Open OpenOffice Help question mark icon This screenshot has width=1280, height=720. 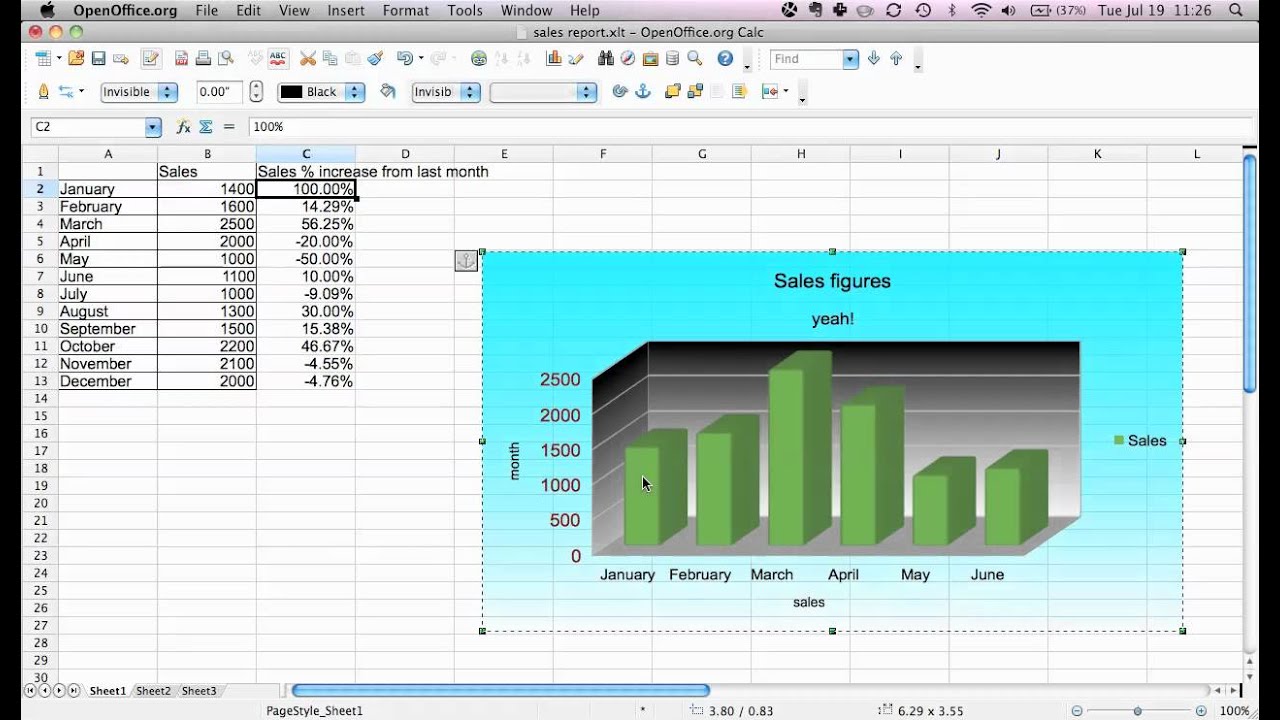point(725,59)
